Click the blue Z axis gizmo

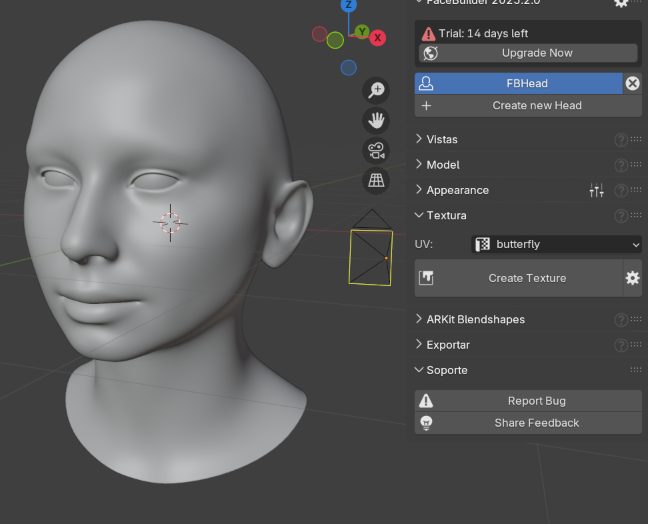348,5
